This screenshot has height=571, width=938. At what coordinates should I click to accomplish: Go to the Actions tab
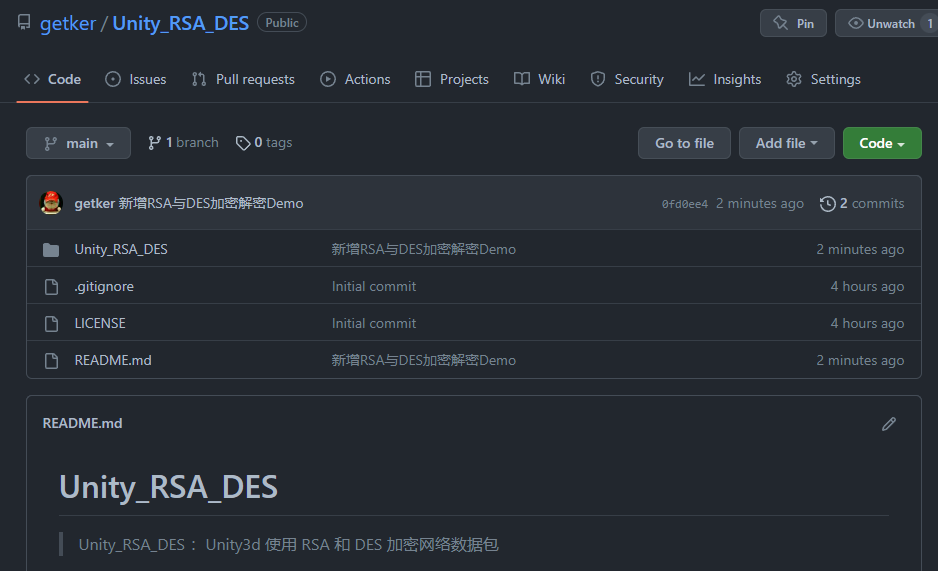pyautogui.click(x=355, y=79)
